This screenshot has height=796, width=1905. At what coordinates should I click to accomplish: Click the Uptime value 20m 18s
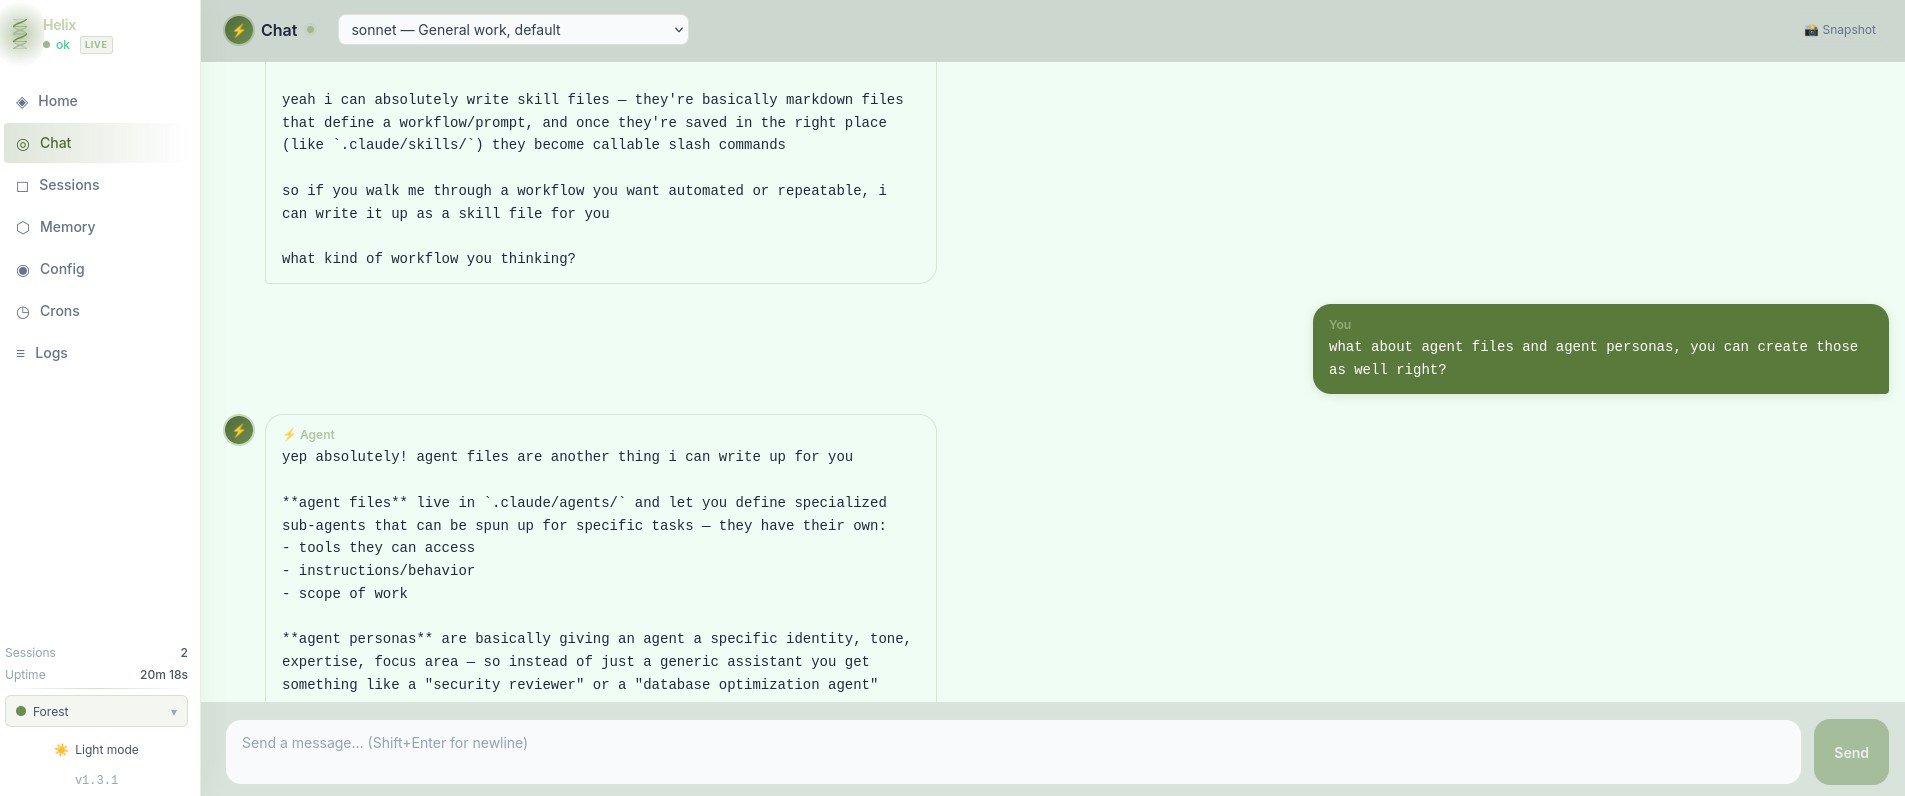click(x=164, y=675)
